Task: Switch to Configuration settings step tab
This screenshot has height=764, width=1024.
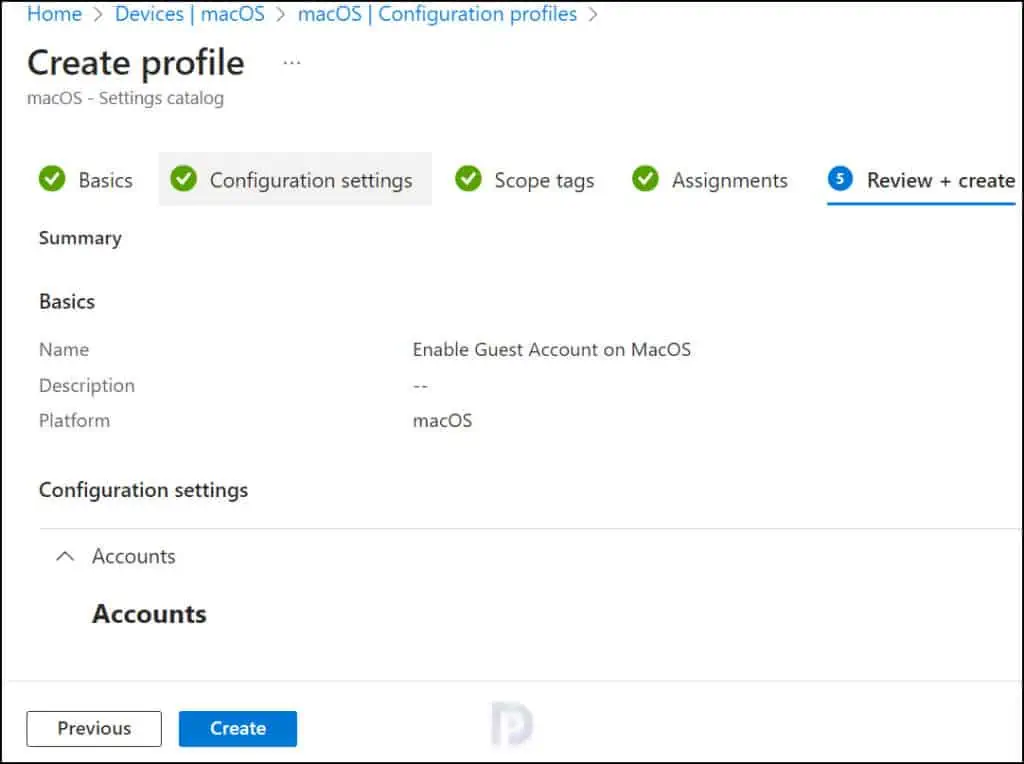Action: 295,180
